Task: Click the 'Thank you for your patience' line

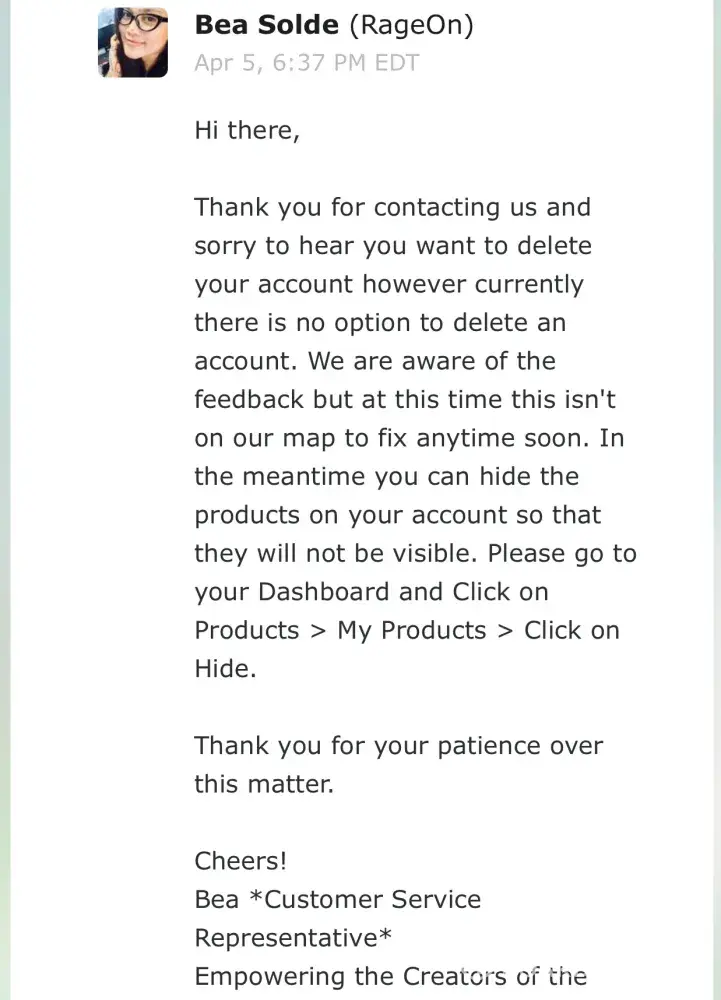Action: click(398, 746)
